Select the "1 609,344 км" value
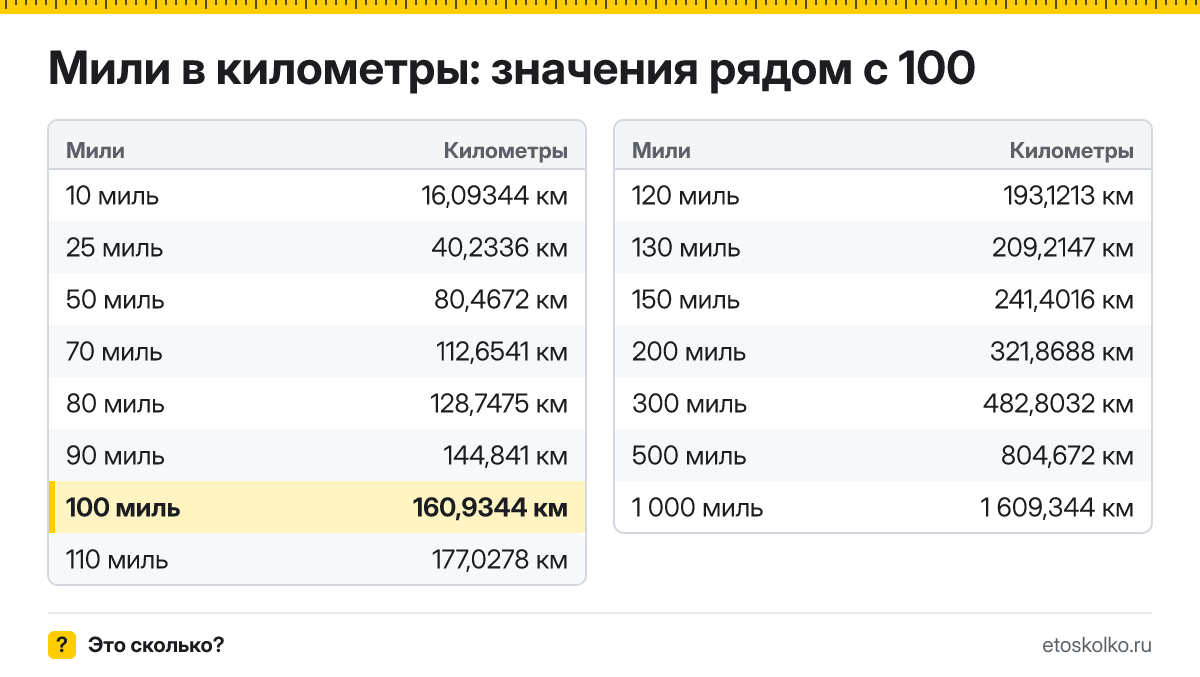The image size is (1200, 677). click(1057, 507)
